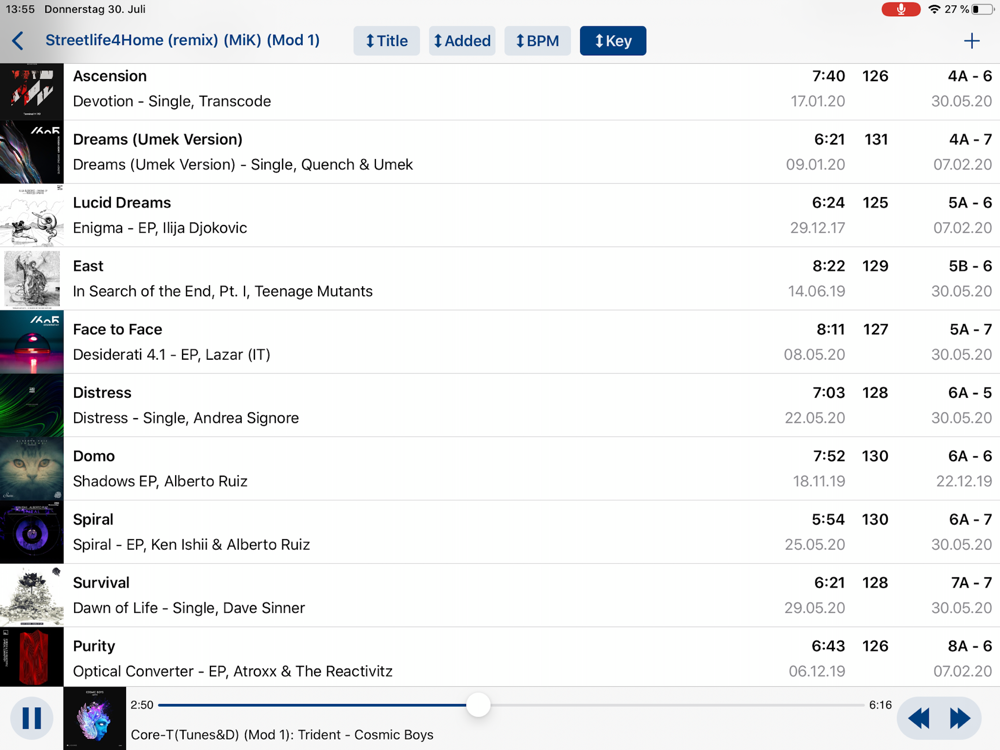Choose the Face to Face track
Viewport: 1000px width, 750px height.
coord(500,342)
